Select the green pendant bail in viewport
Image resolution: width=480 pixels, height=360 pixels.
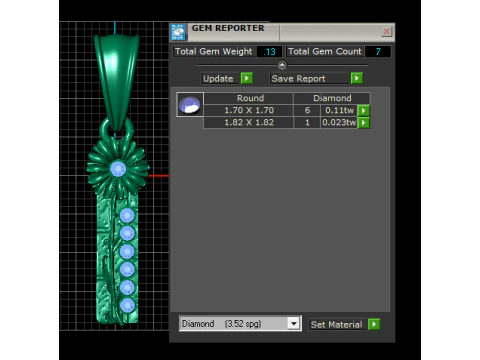pos(117,82)
